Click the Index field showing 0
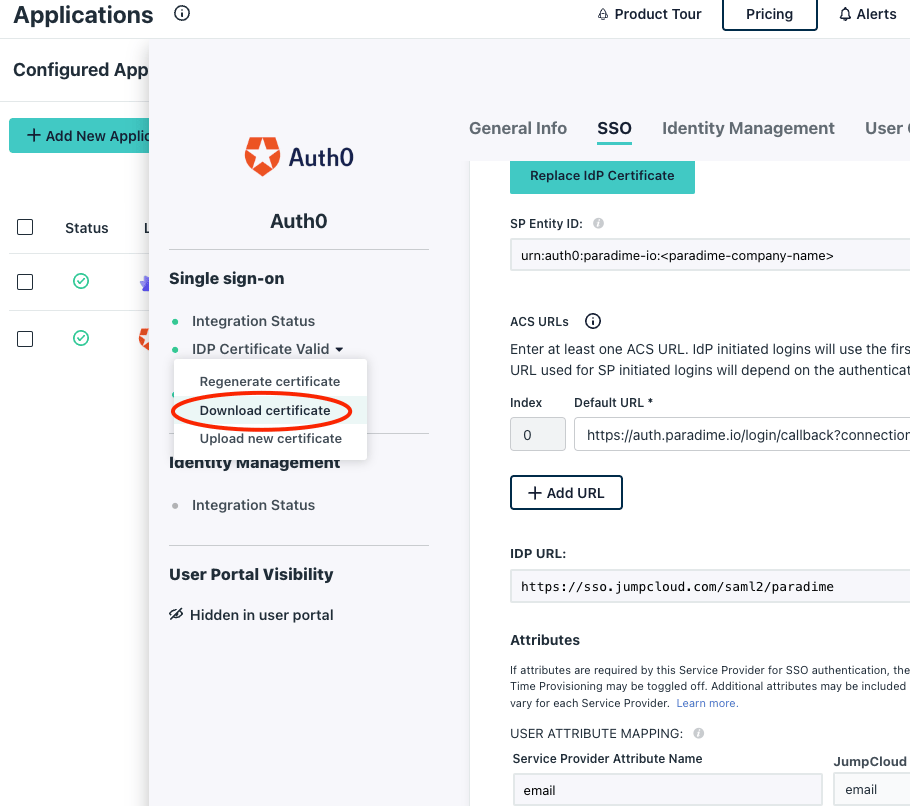This screenshot has width=910, height=806. point(538,435)
